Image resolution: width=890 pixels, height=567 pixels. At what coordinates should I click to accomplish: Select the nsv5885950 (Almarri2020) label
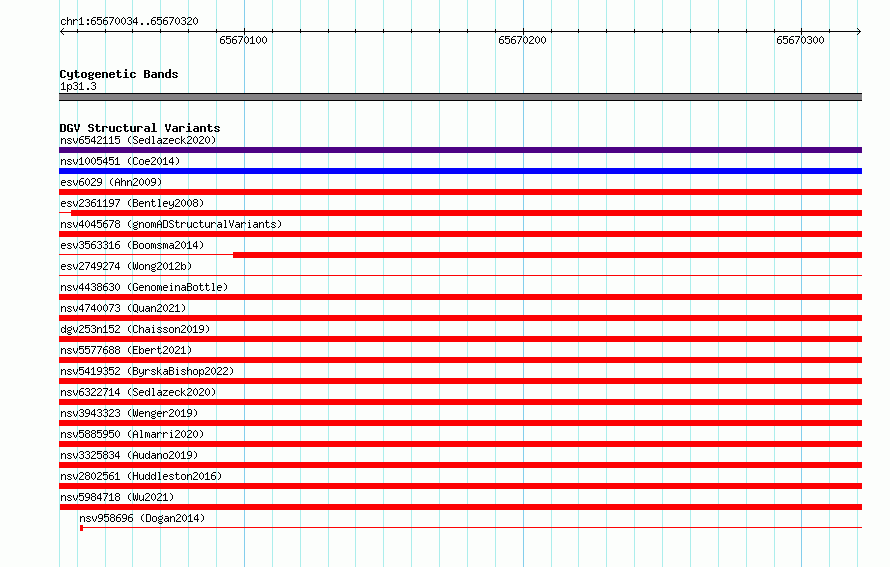pos(132,434)
